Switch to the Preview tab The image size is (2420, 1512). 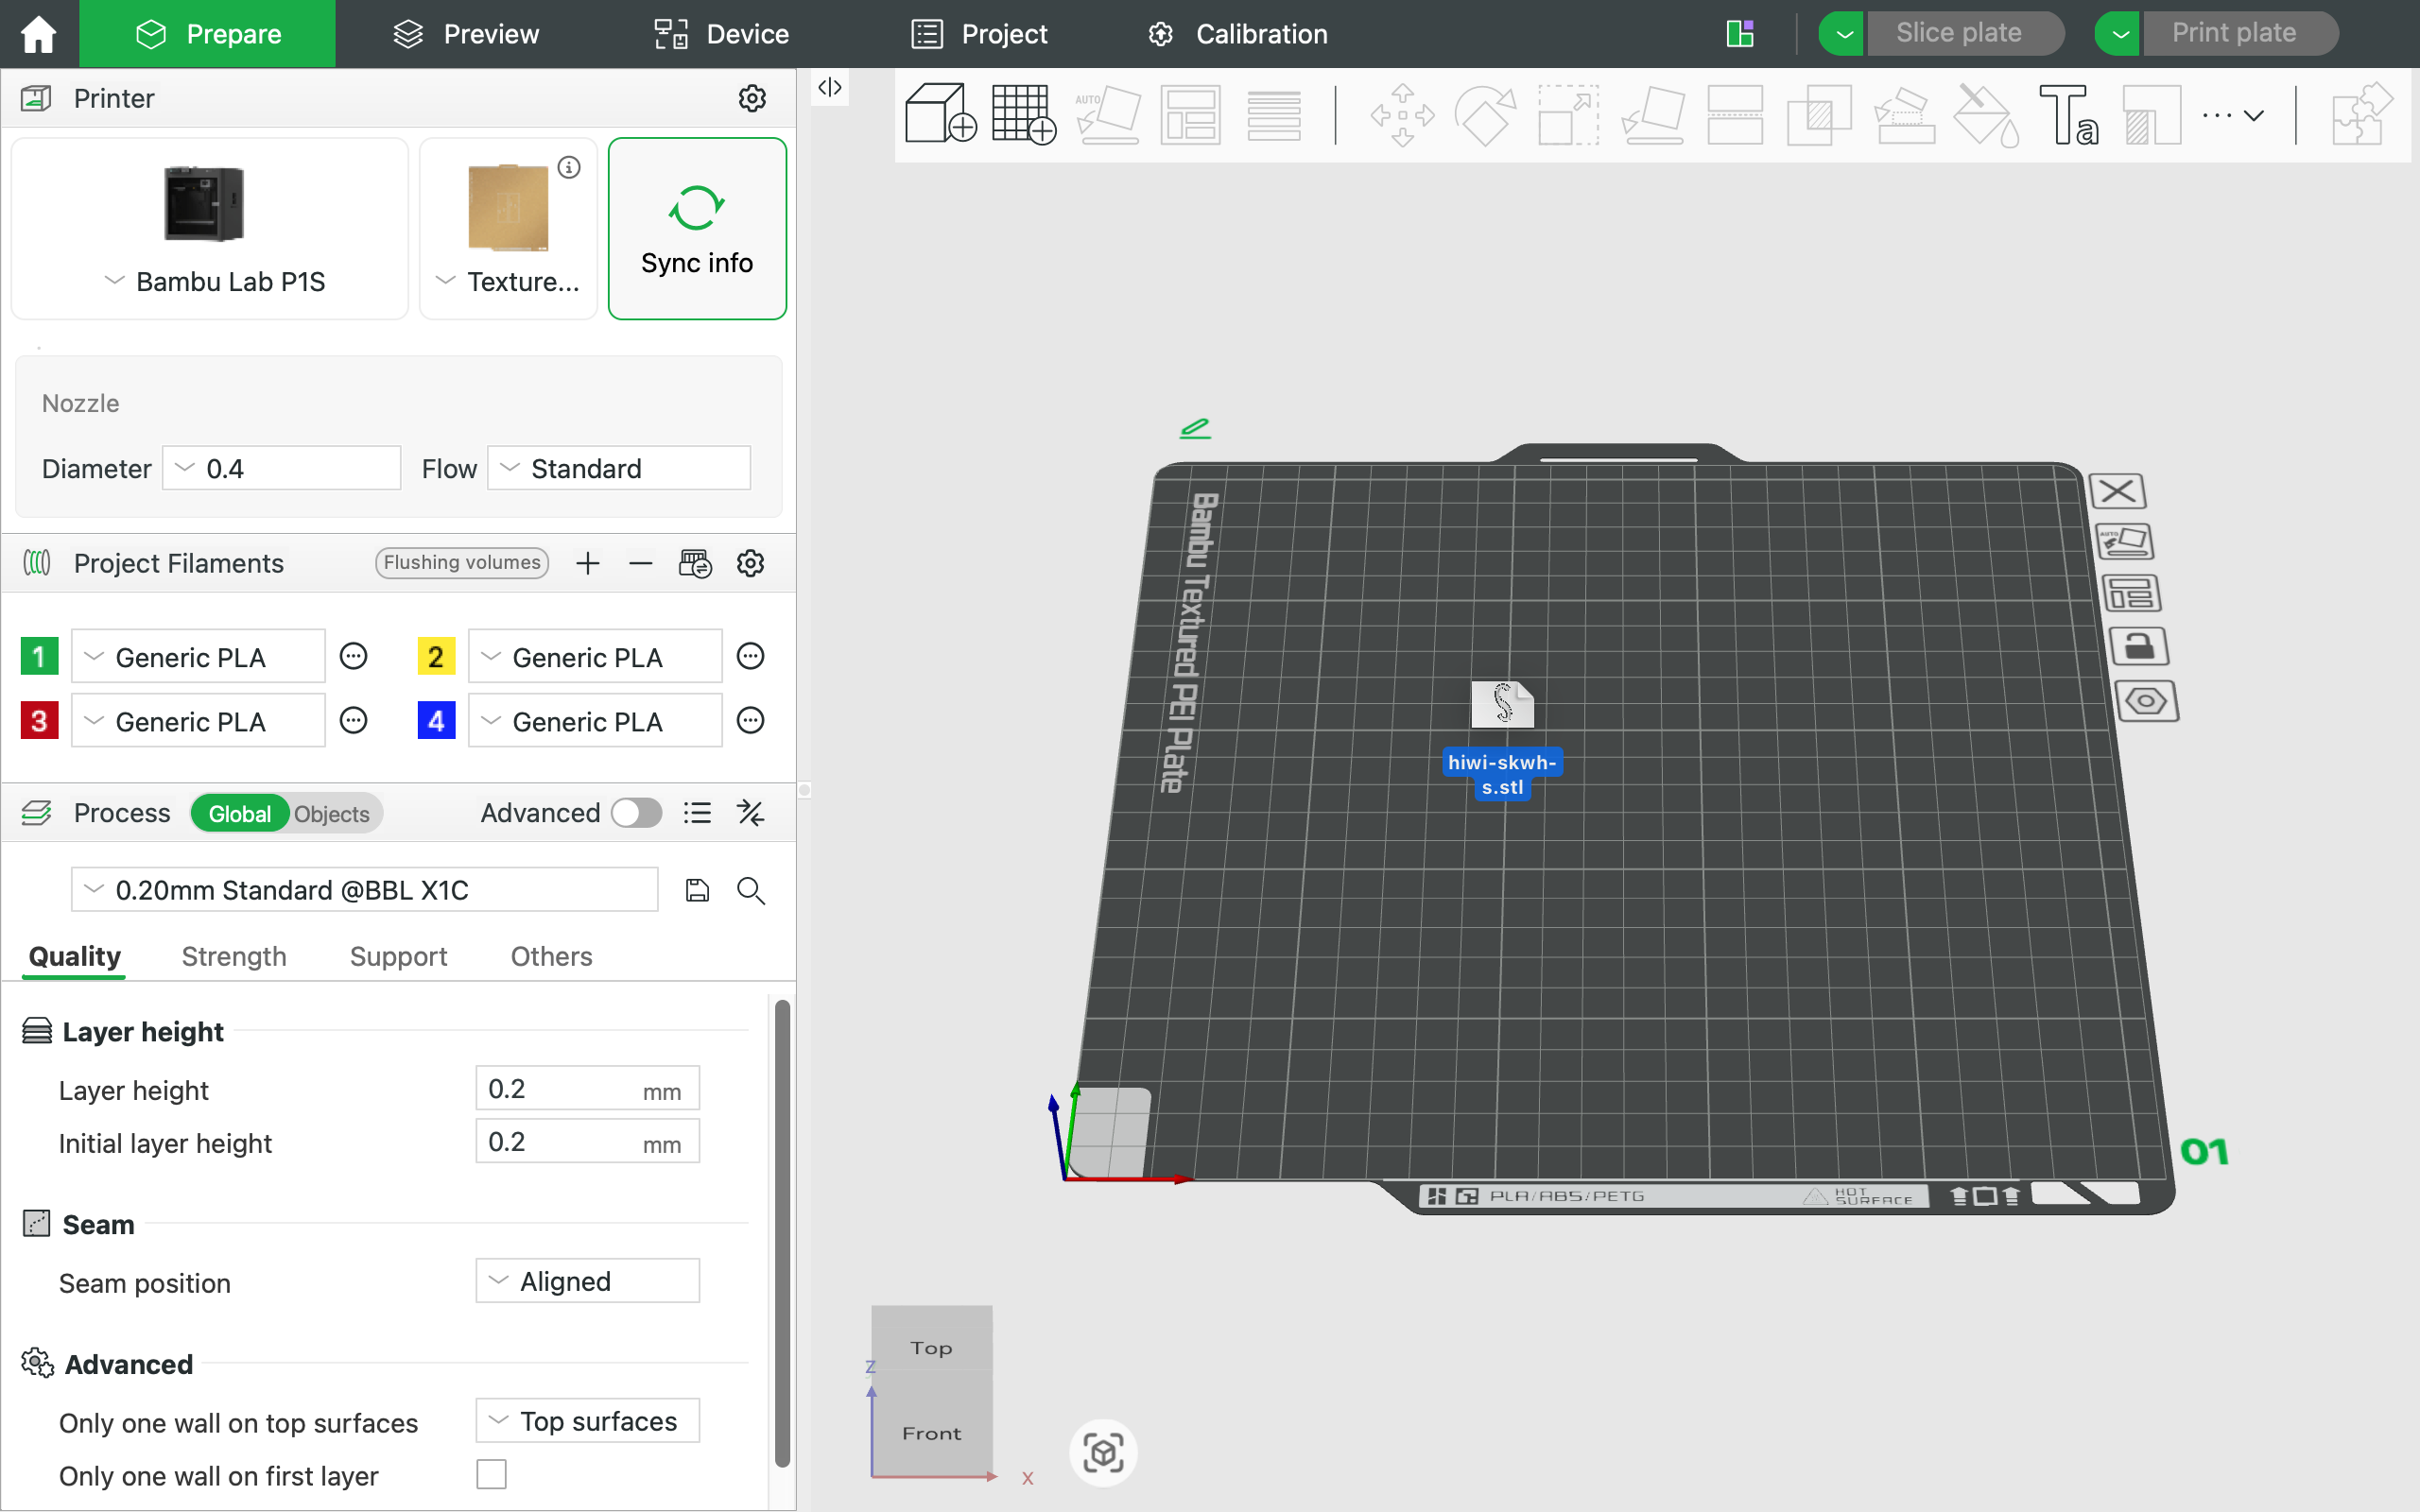pos(466,34)
